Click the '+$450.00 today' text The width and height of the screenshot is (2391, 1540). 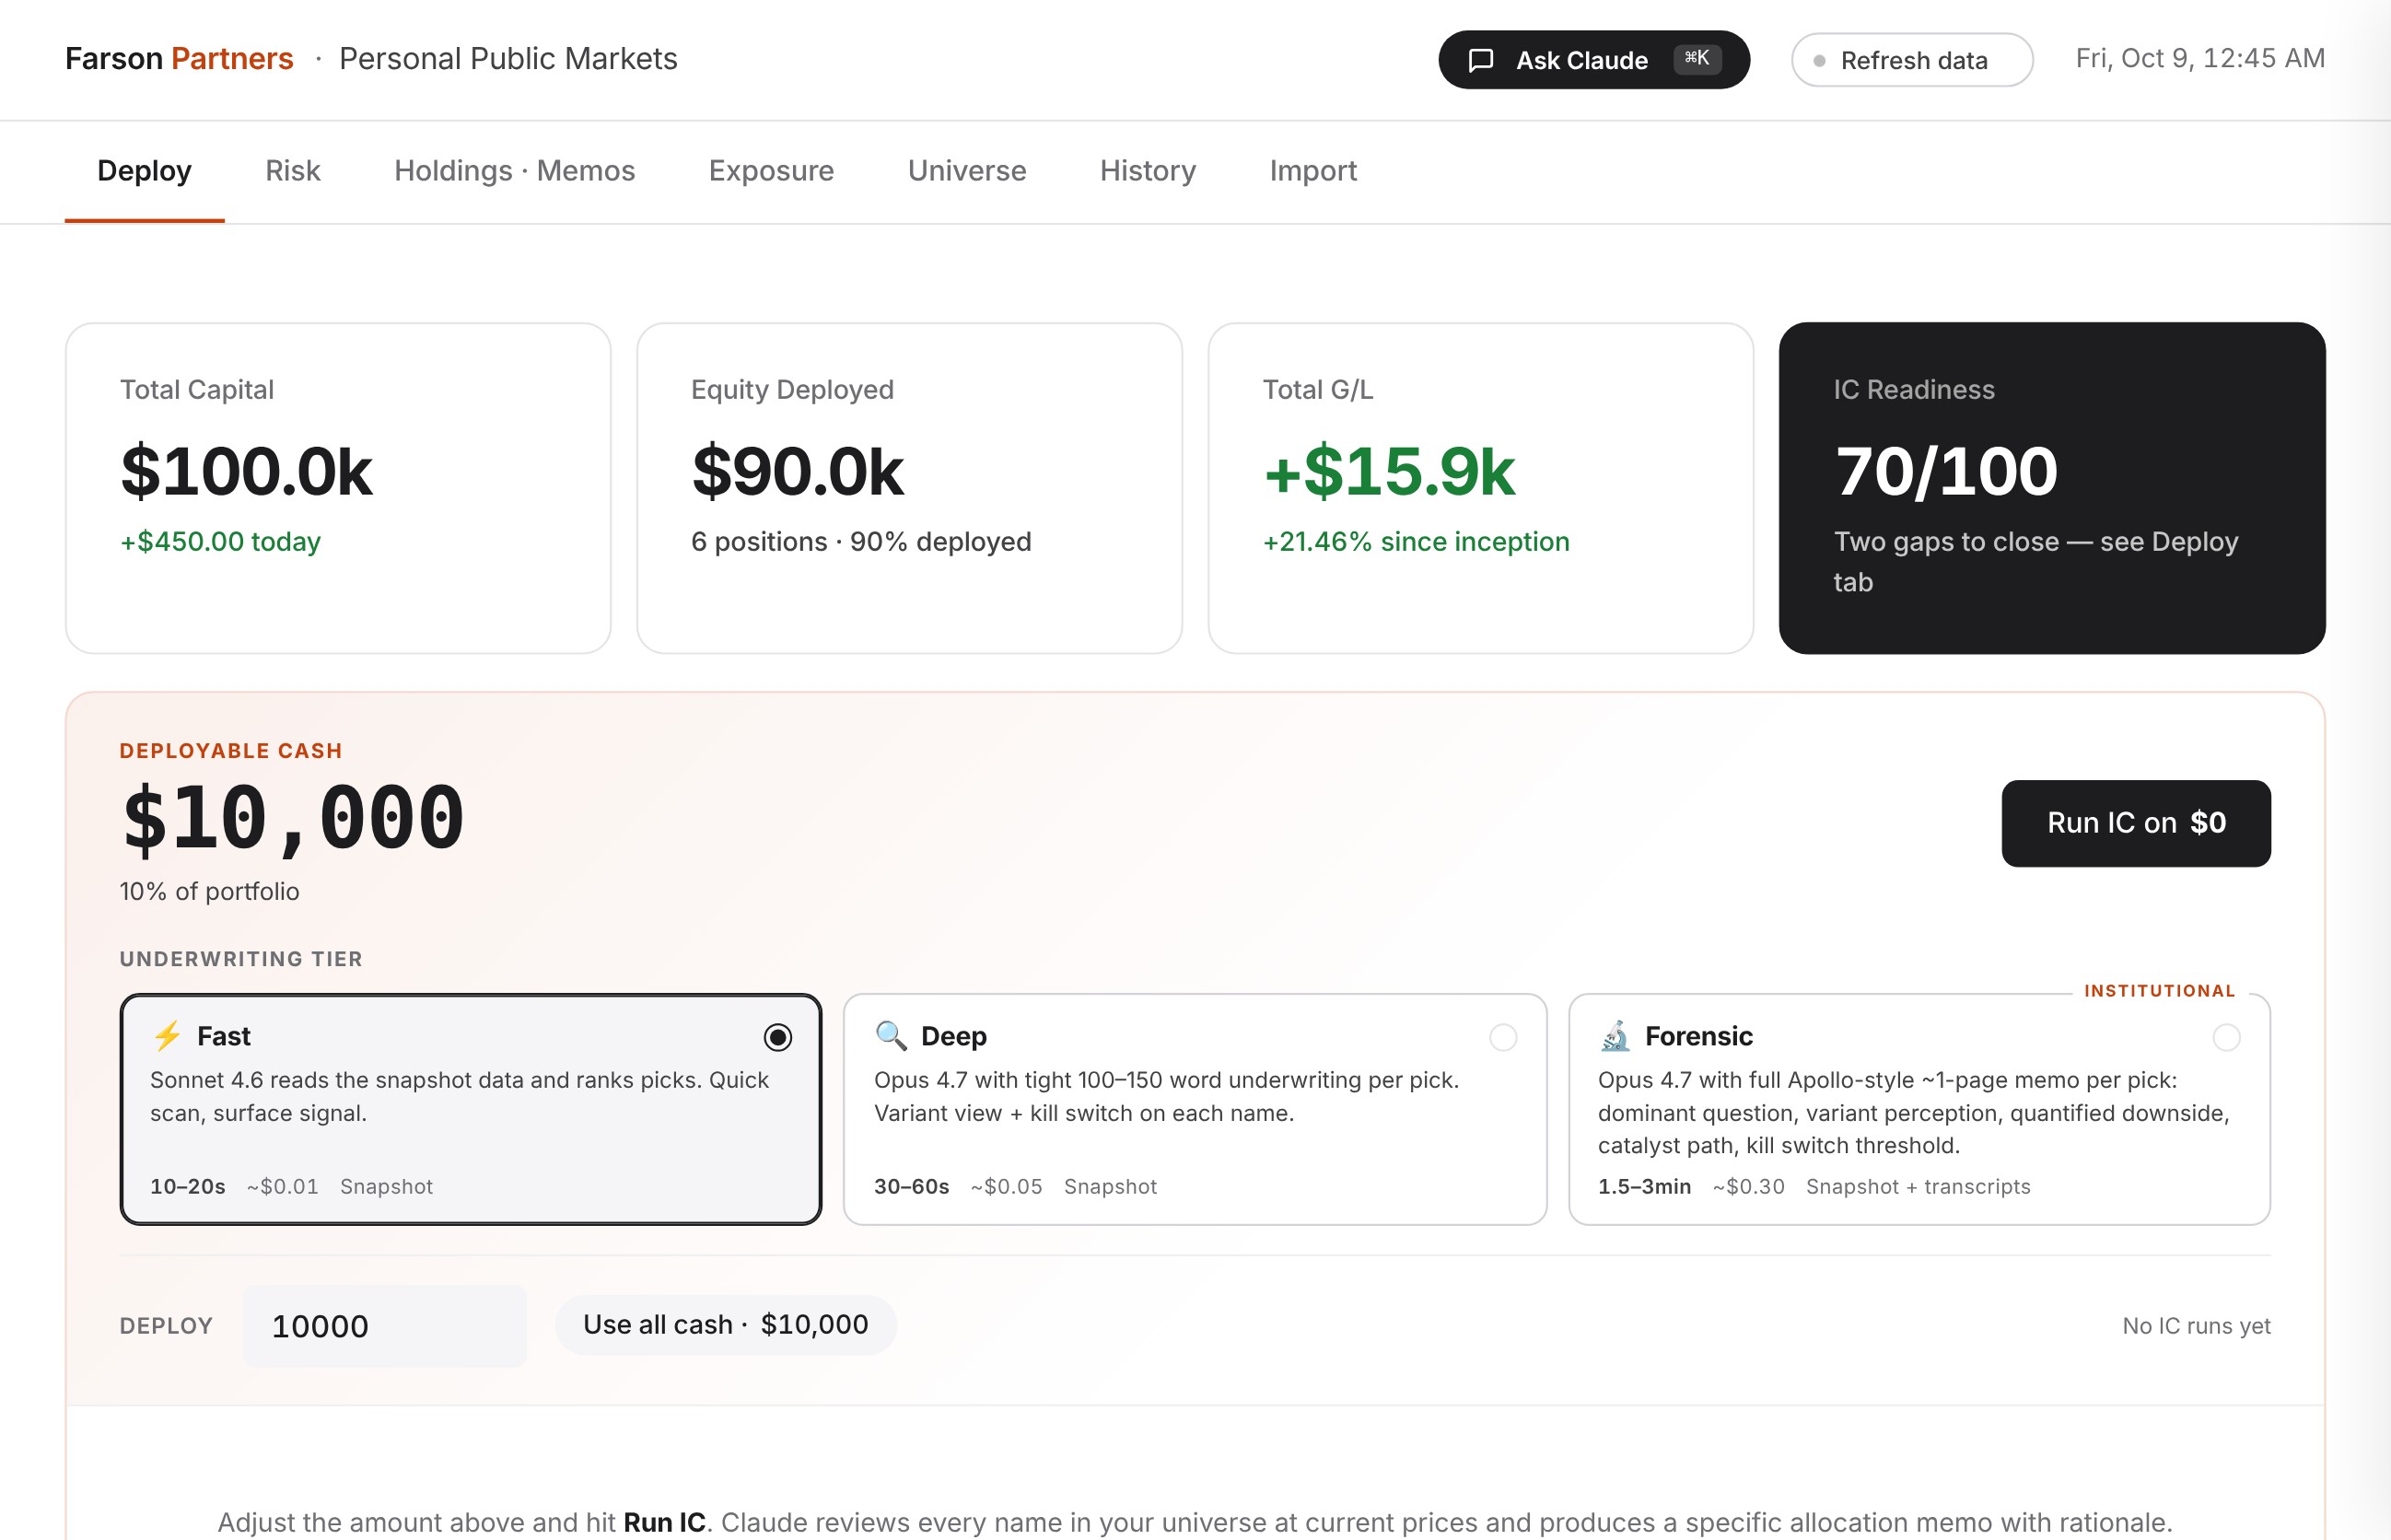pyautogui.click(x=220, y=542)
